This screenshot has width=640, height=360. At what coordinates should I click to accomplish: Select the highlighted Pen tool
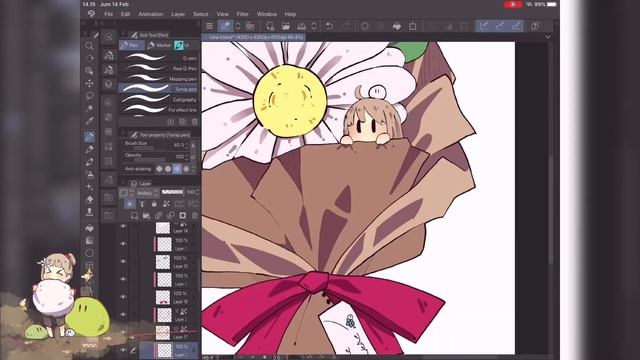89,137
